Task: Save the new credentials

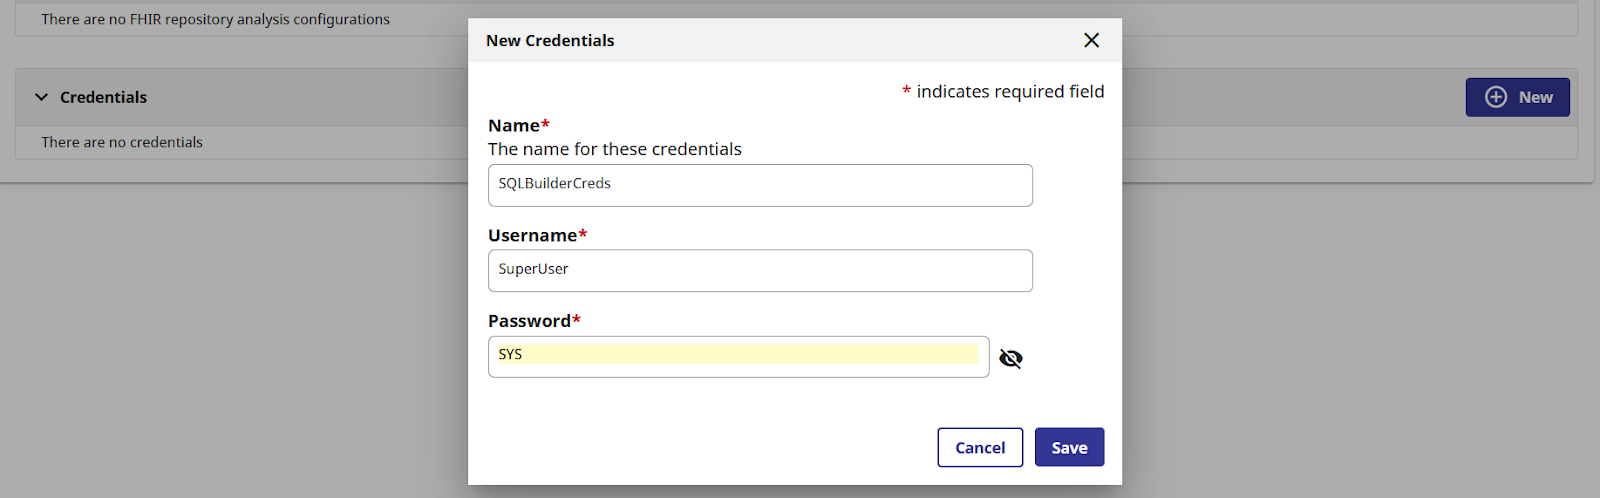Action: pos(1069,447)
